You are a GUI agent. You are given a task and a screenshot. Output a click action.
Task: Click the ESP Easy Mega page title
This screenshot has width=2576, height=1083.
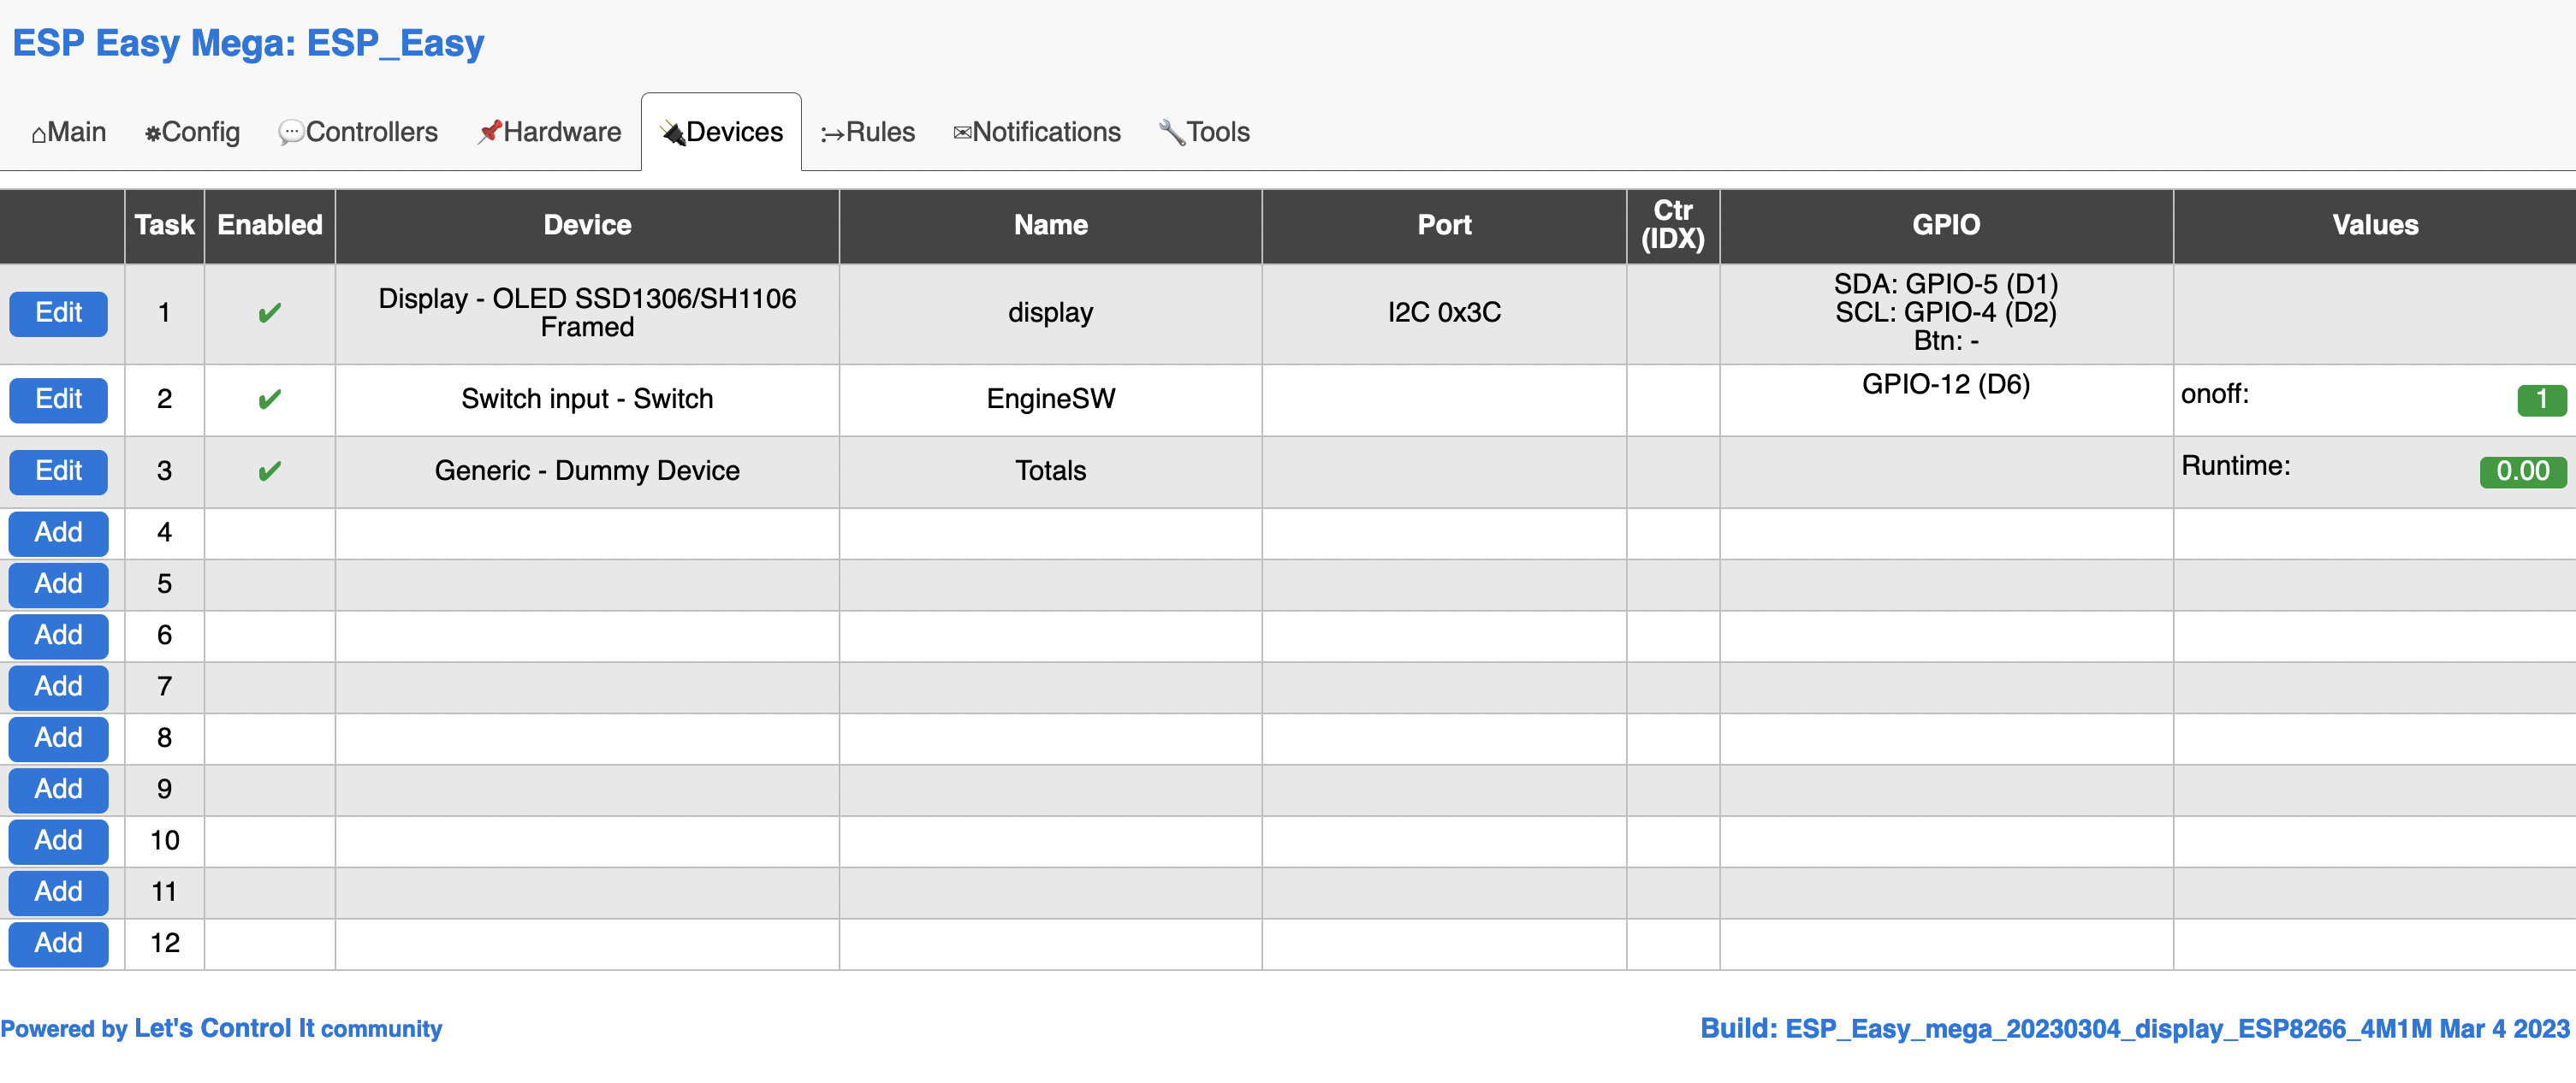(248, 43)
